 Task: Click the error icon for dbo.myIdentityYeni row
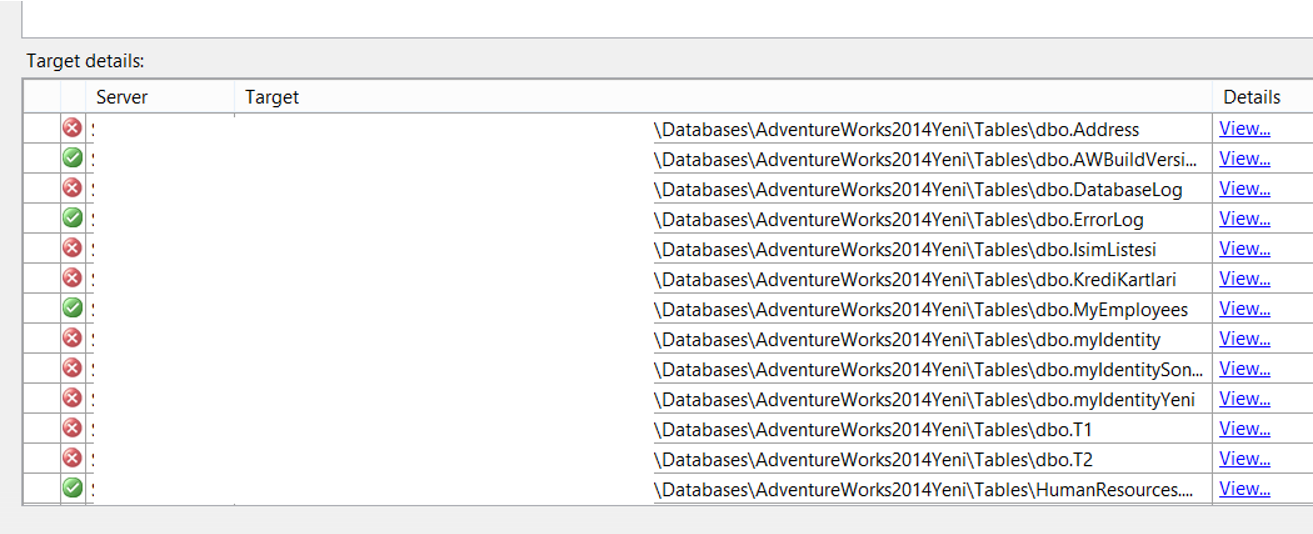(x=72, y=398)
